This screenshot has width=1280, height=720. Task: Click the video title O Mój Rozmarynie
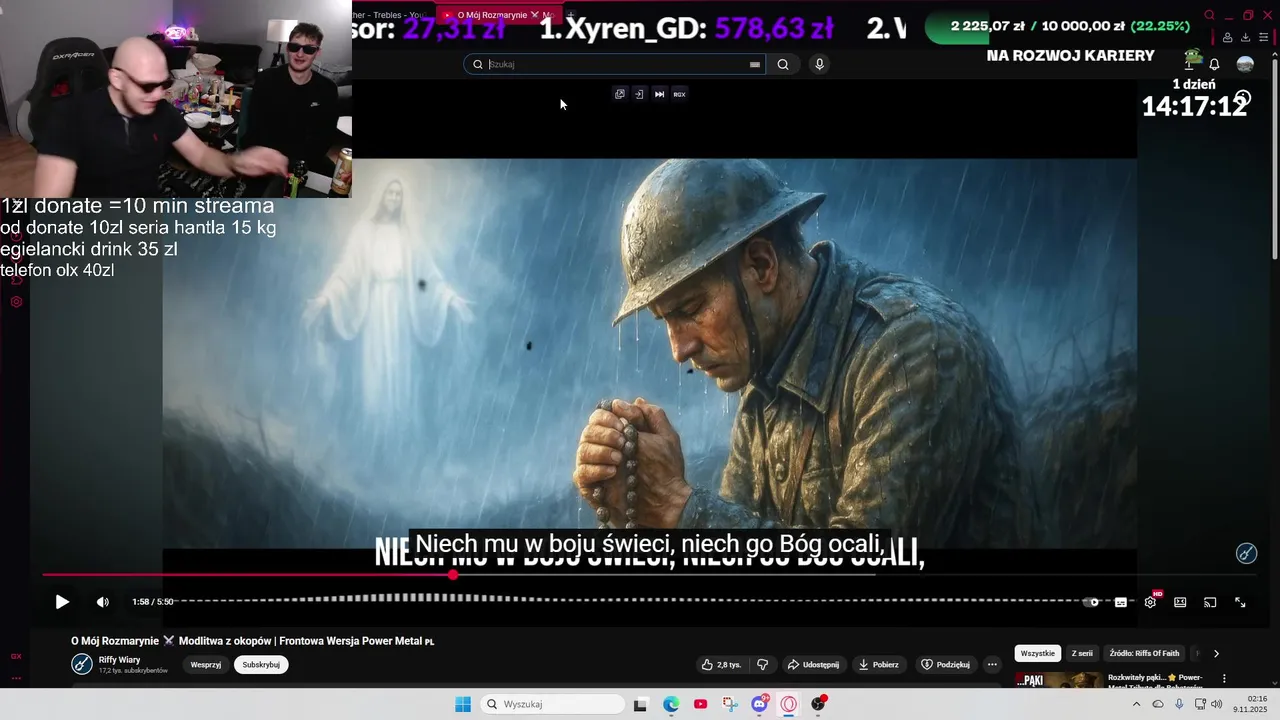click(252, 641)
